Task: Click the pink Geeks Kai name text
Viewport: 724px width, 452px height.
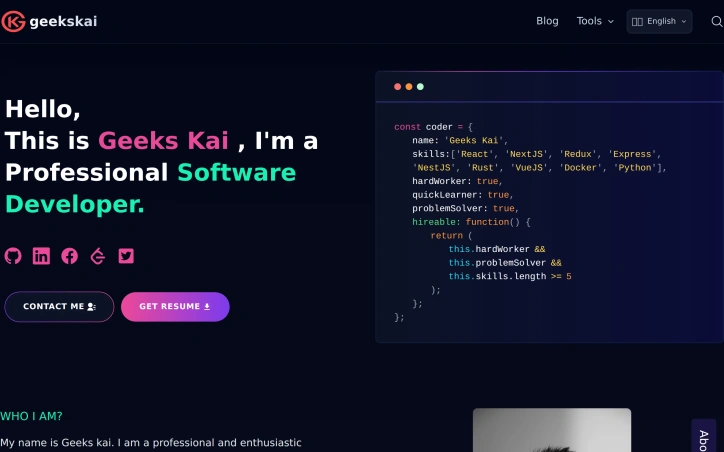Action: 163,140
